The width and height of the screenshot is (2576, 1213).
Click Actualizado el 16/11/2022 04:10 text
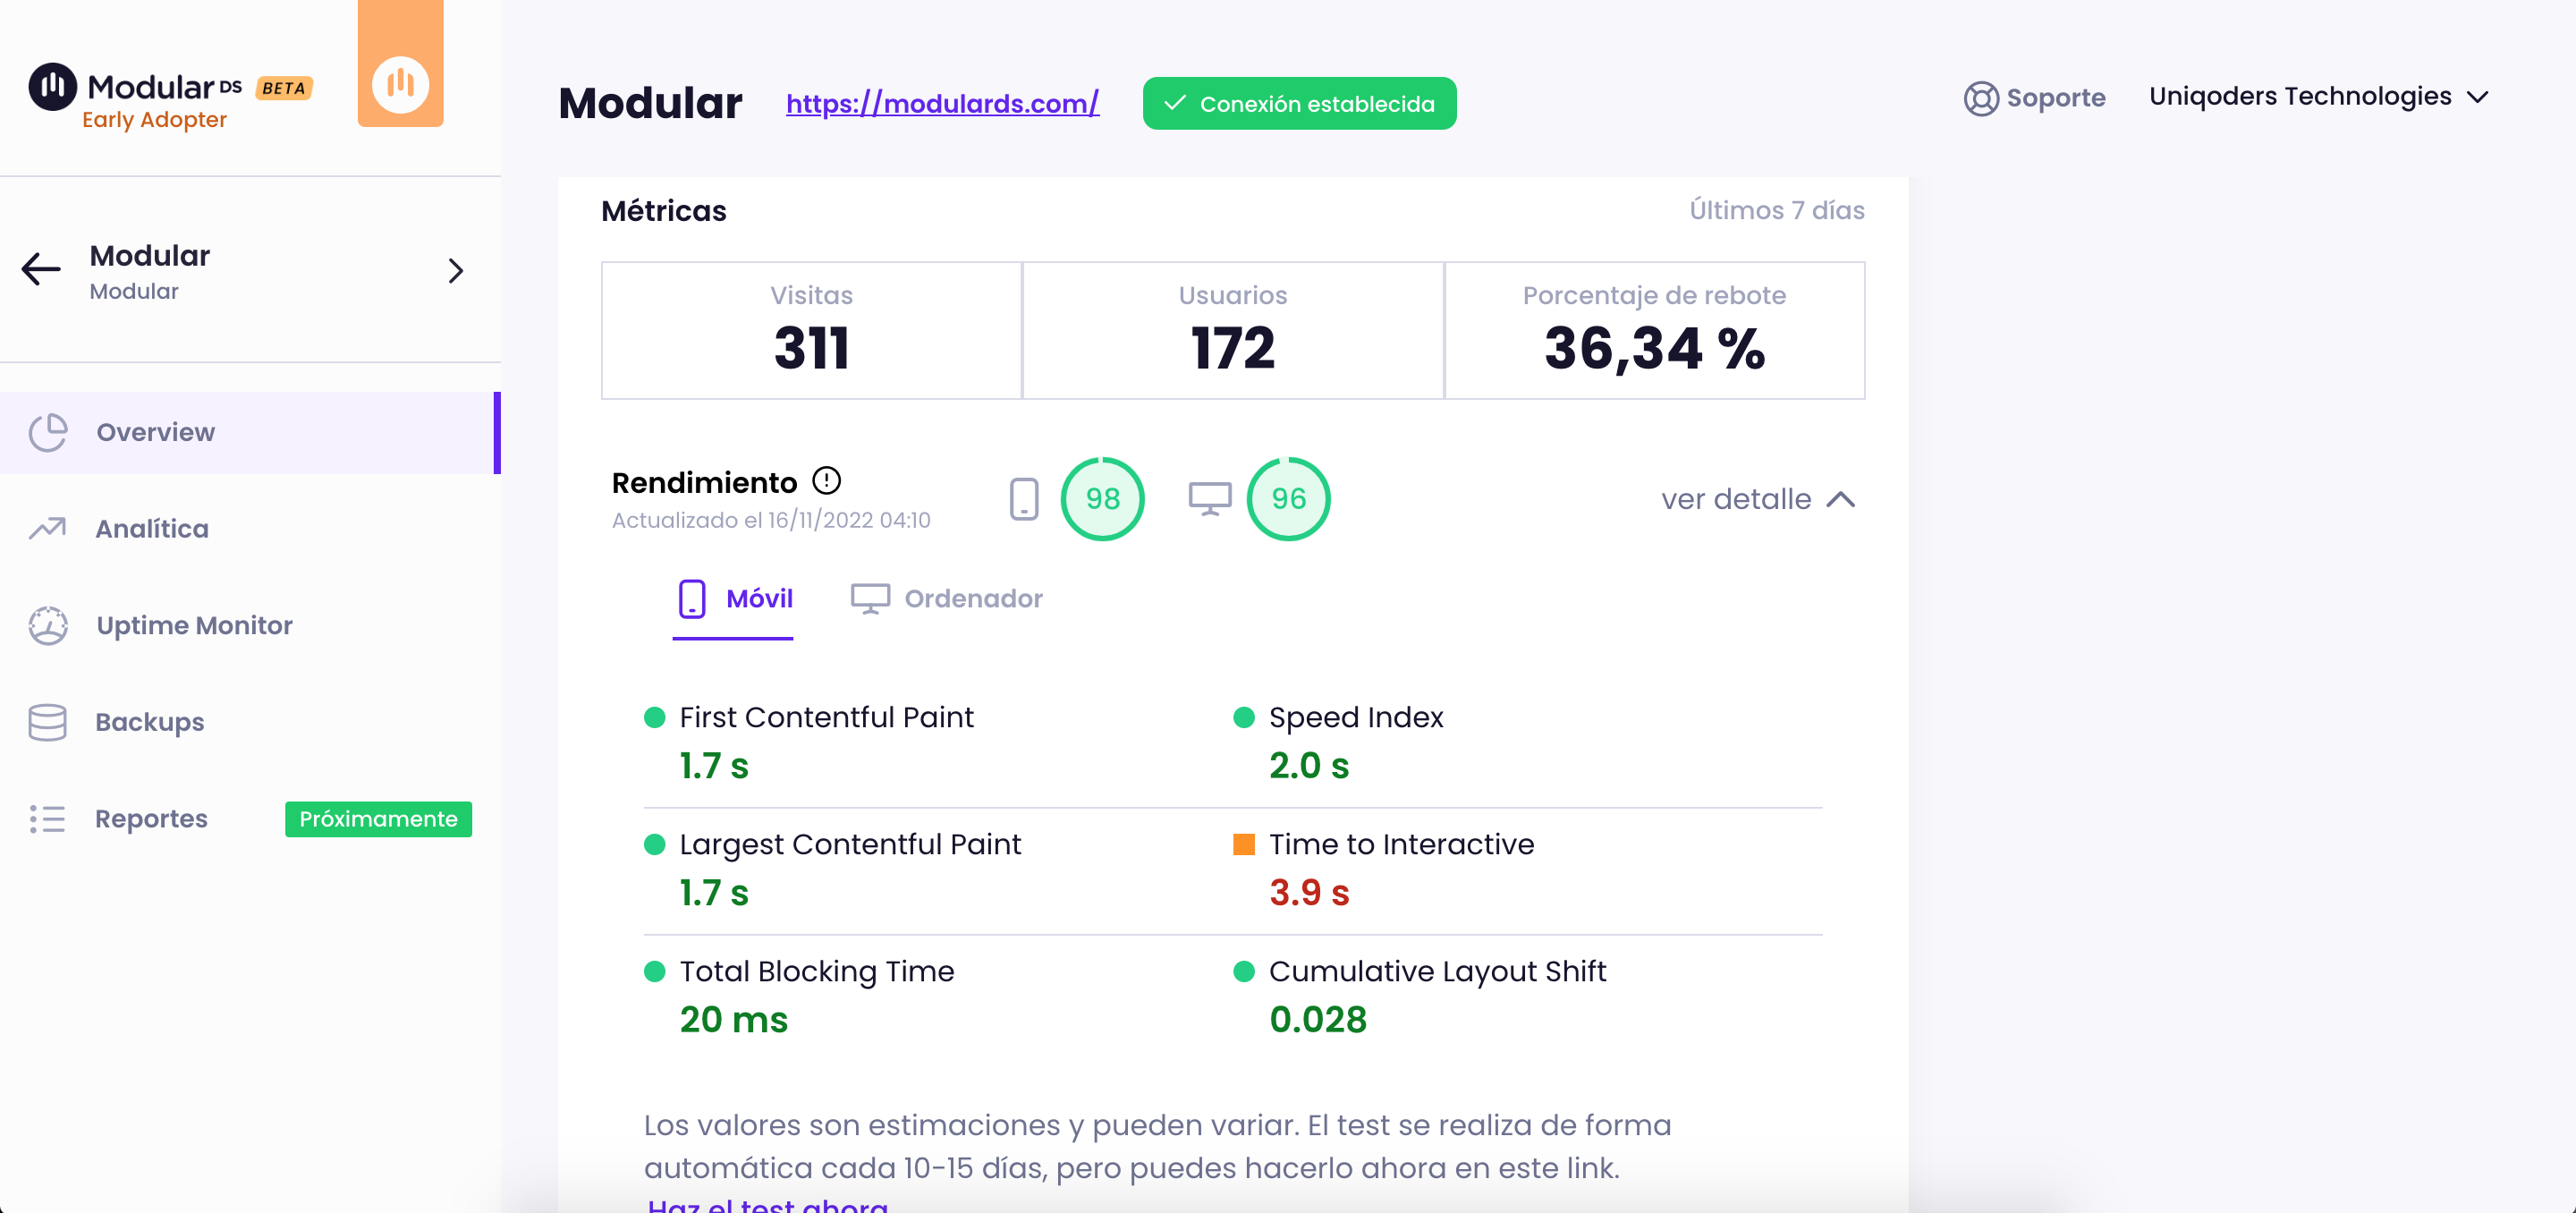point(771,520)
